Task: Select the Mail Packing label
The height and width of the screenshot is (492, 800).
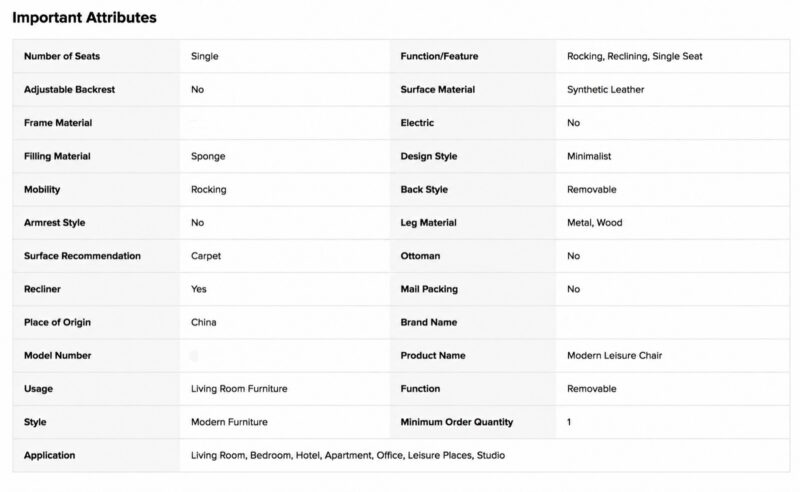Action: point(429,289)
